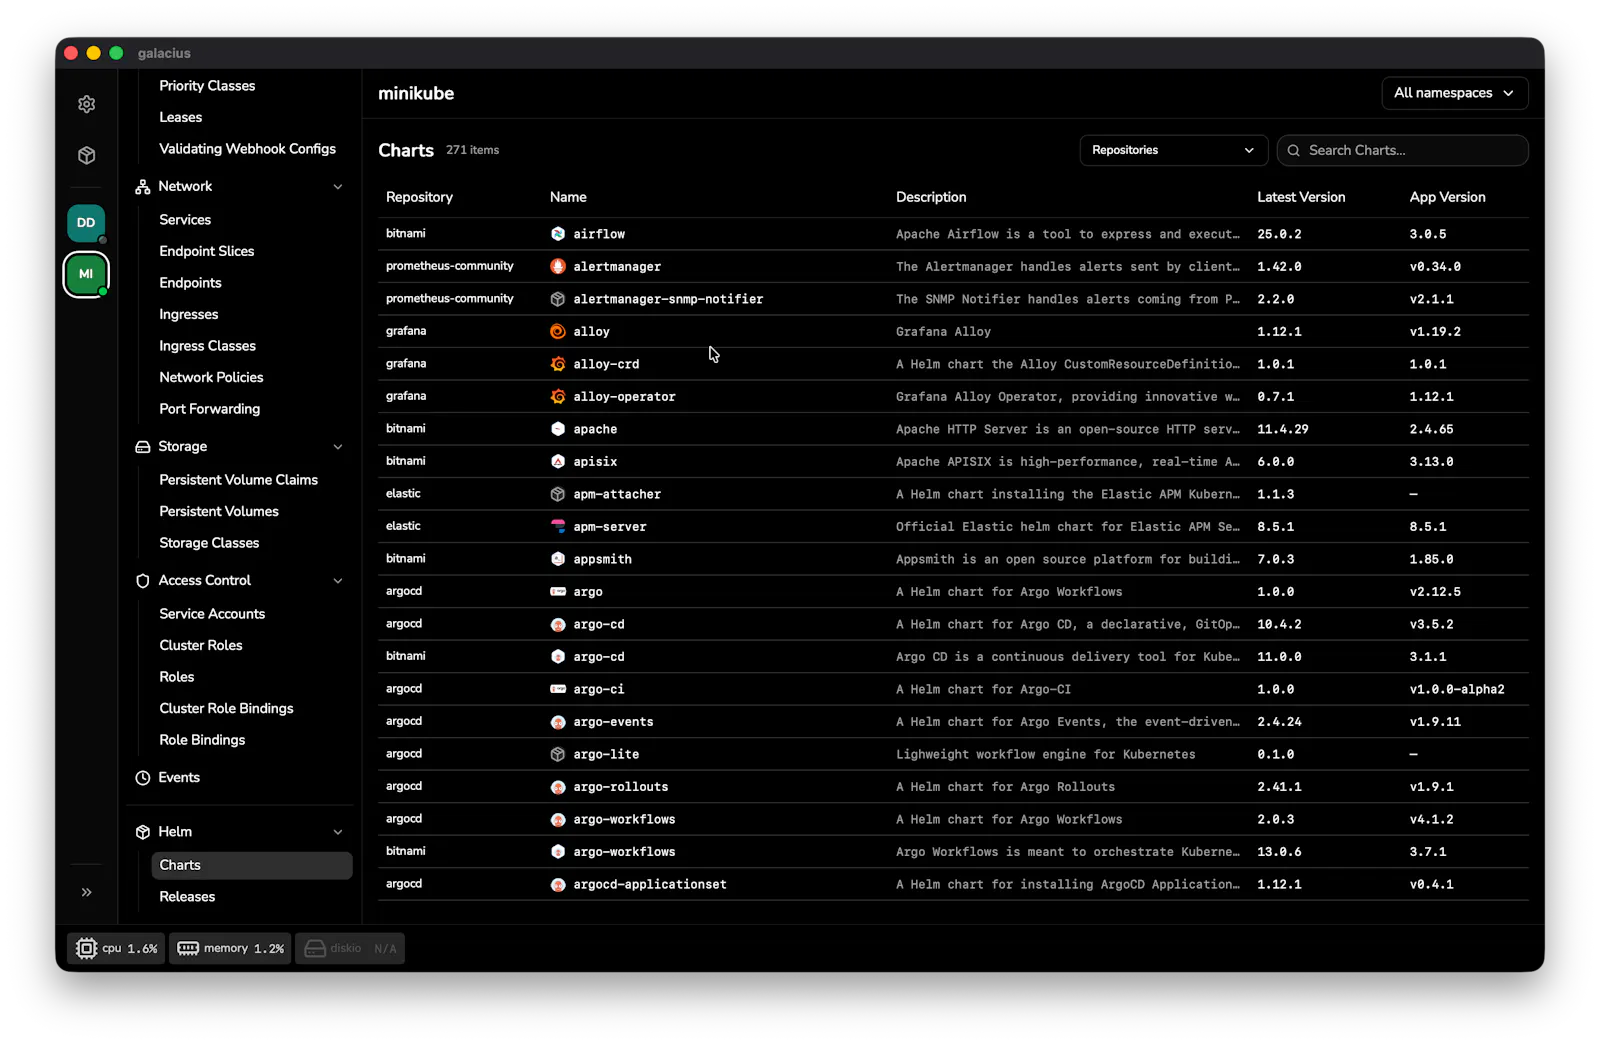Focus the Search Charts field
Viewport: 1600px width, 1045px height.
(x=1402, y=150)
